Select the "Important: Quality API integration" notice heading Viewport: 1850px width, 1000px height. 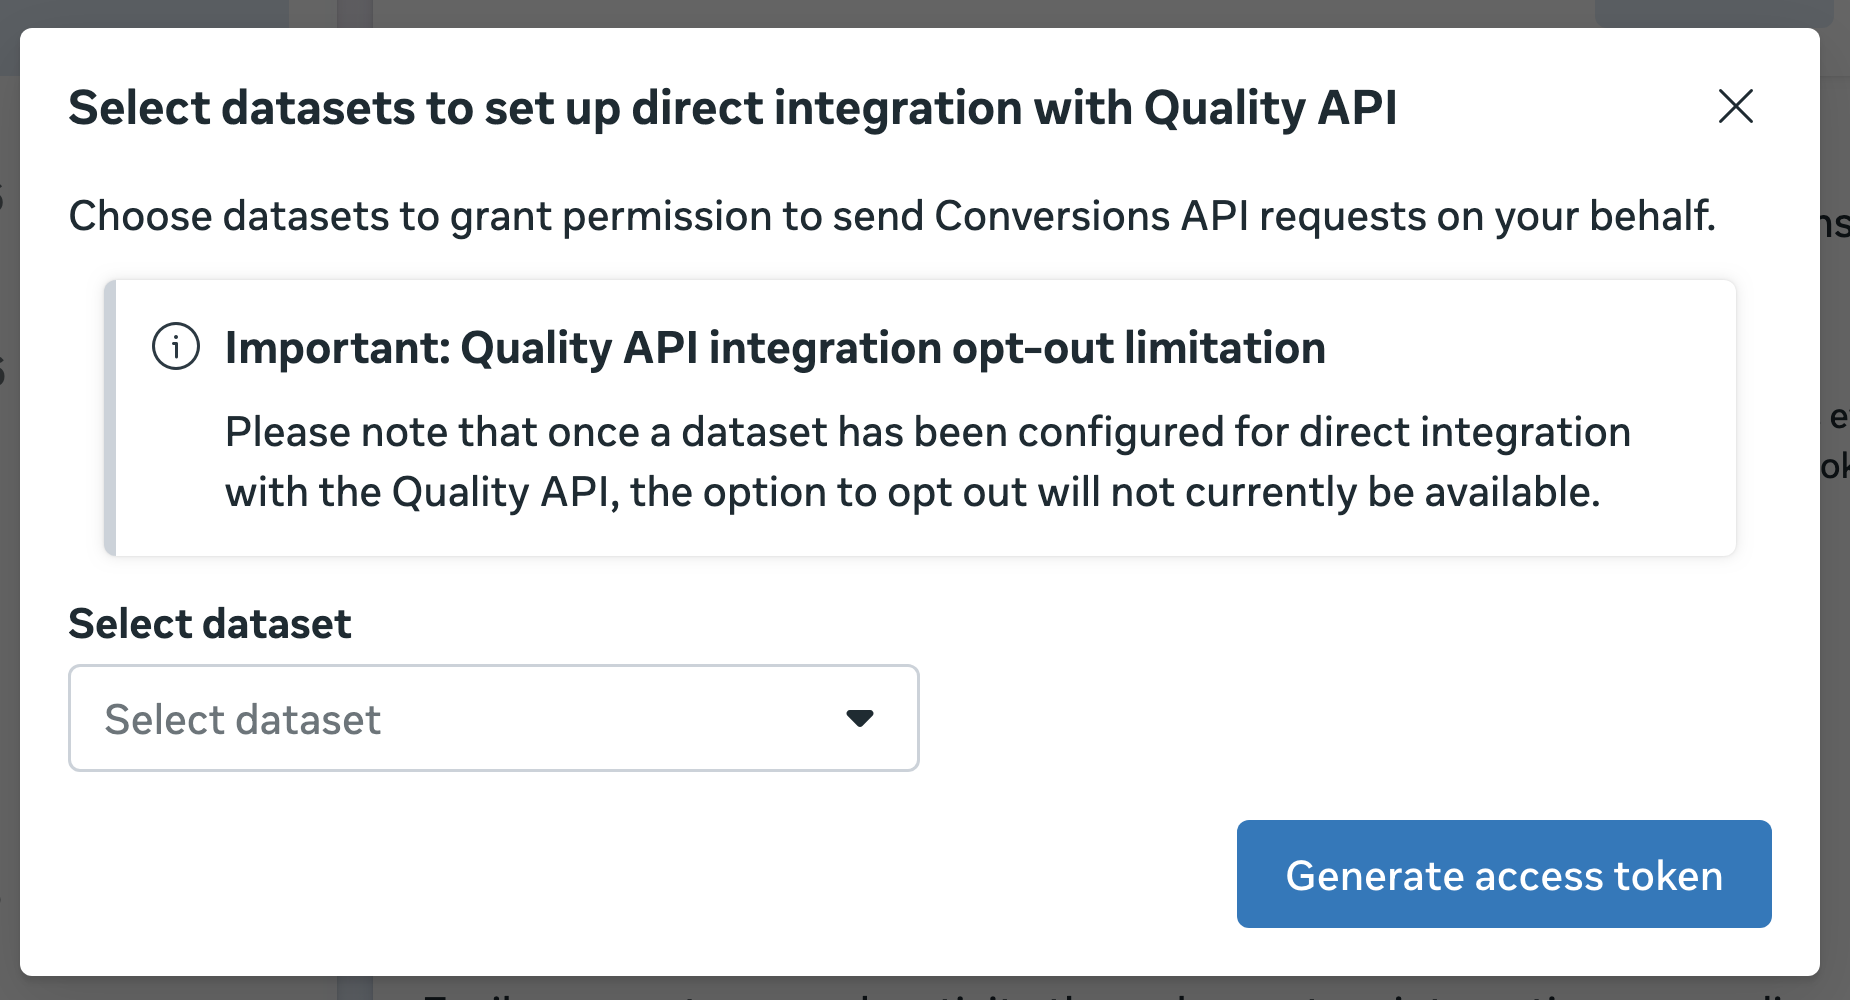[x=775, y=348]
